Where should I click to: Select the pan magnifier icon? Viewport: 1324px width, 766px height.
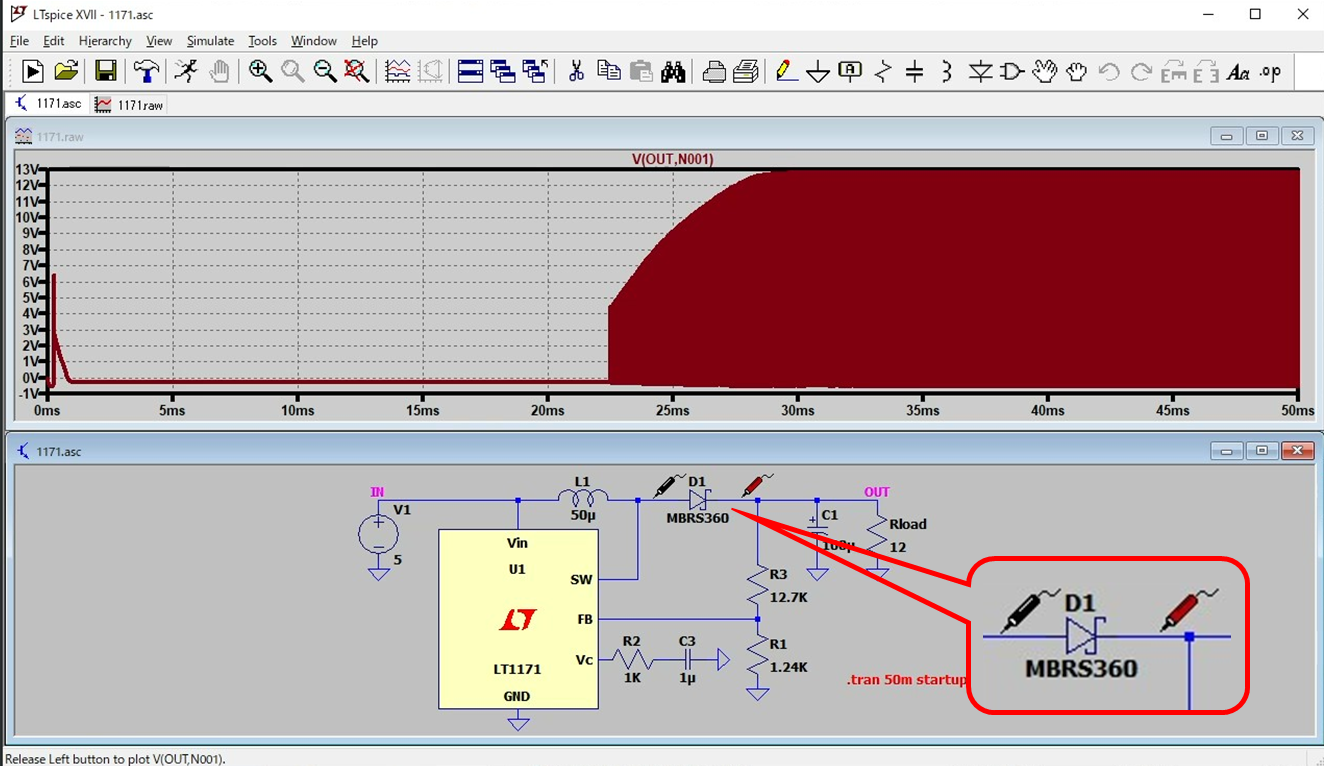pos(292,71)
